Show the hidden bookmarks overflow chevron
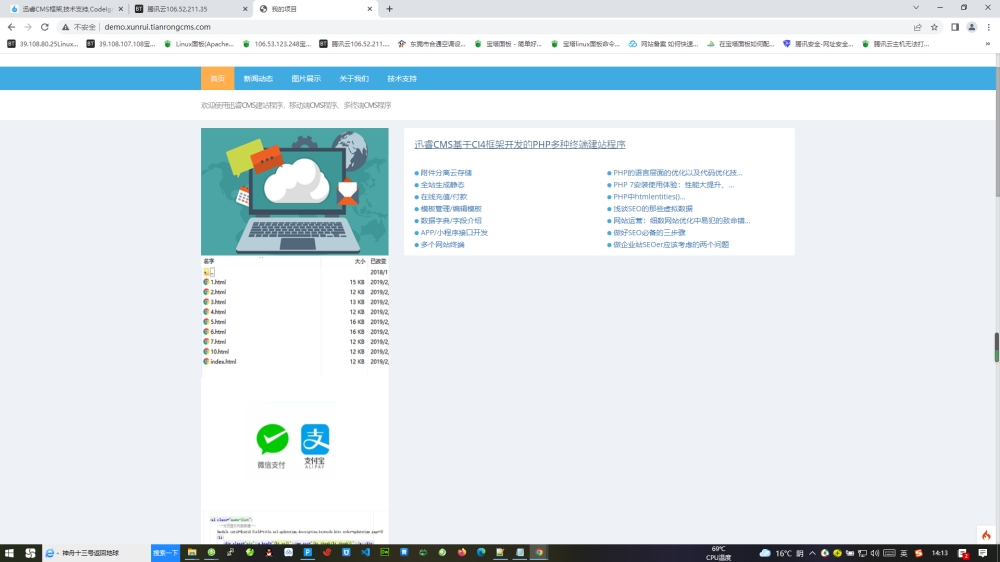The width and height of the screenshot is (1000, 562). 988,44
